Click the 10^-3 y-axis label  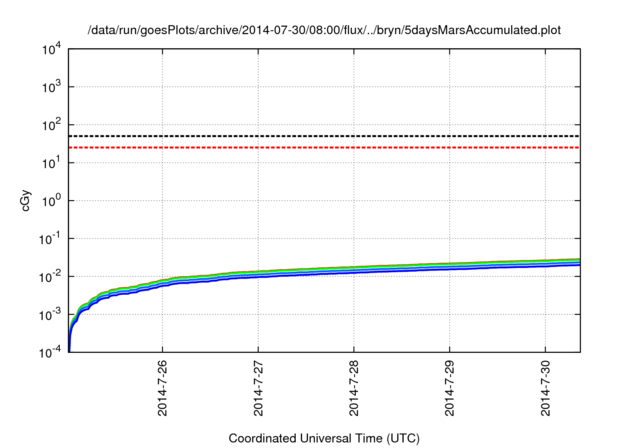[x=49, y=315]
